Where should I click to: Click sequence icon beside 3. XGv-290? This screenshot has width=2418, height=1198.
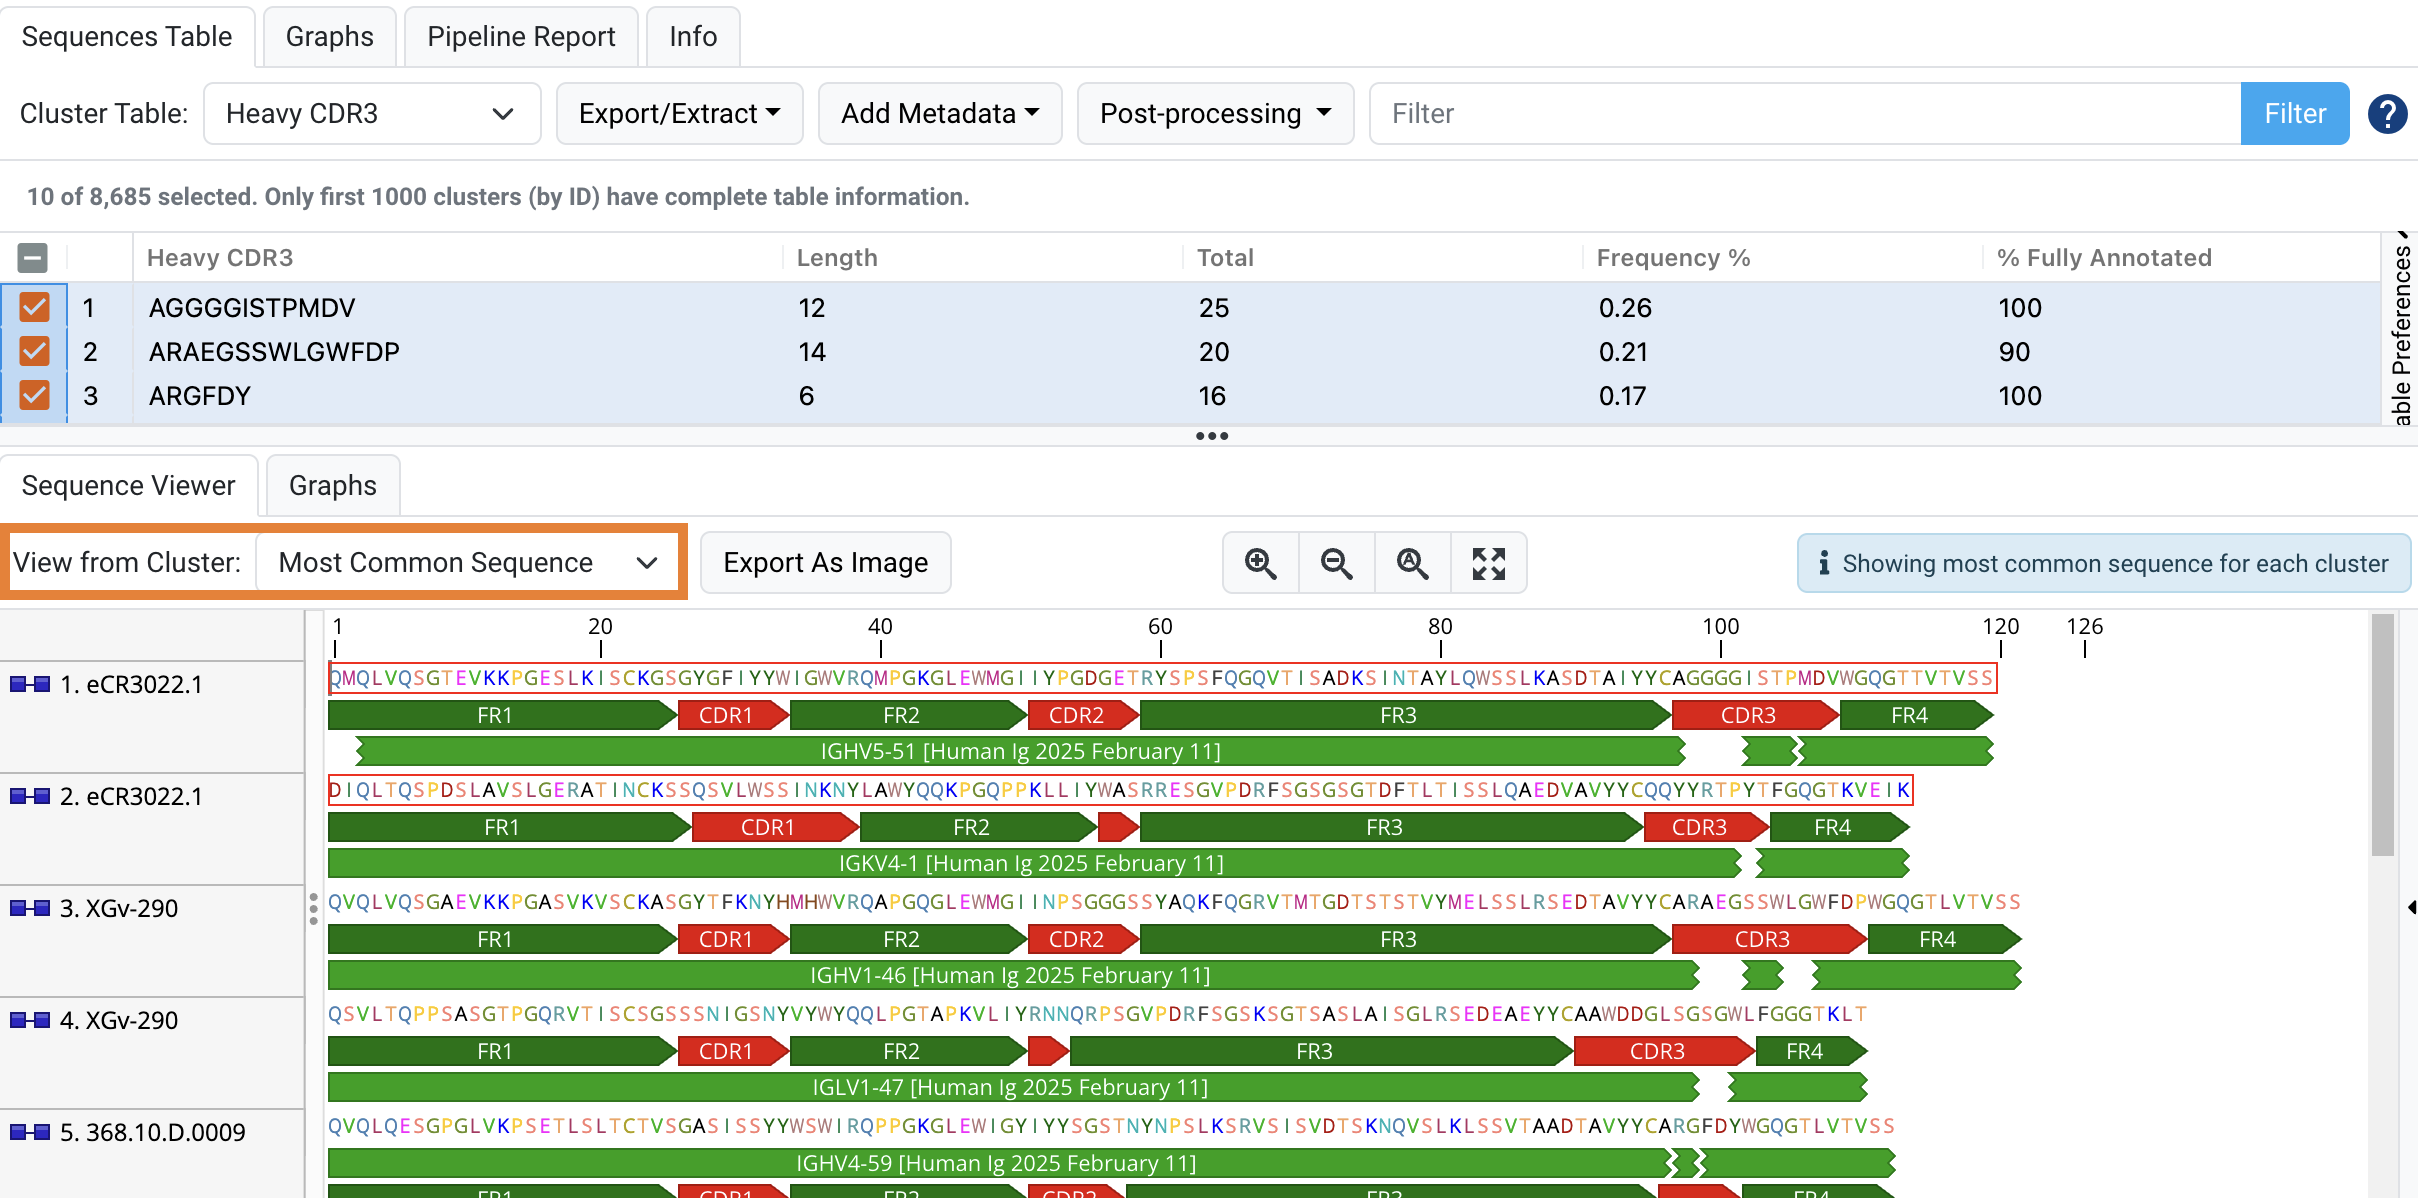pos(30,908)
